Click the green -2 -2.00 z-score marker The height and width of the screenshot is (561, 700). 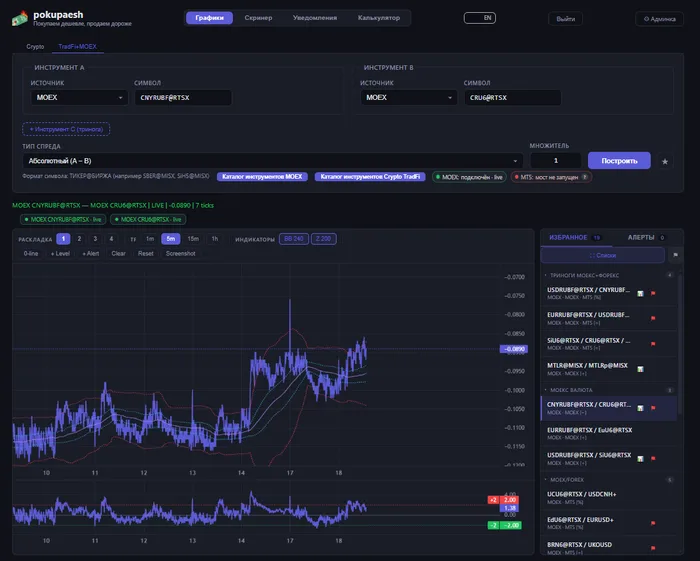(504, 525)
